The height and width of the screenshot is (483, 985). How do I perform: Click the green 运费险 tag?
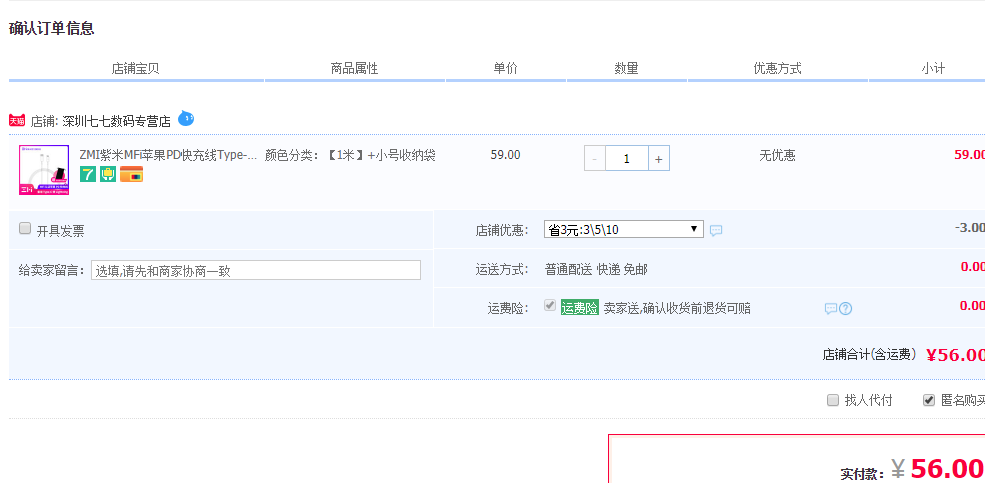579,308
